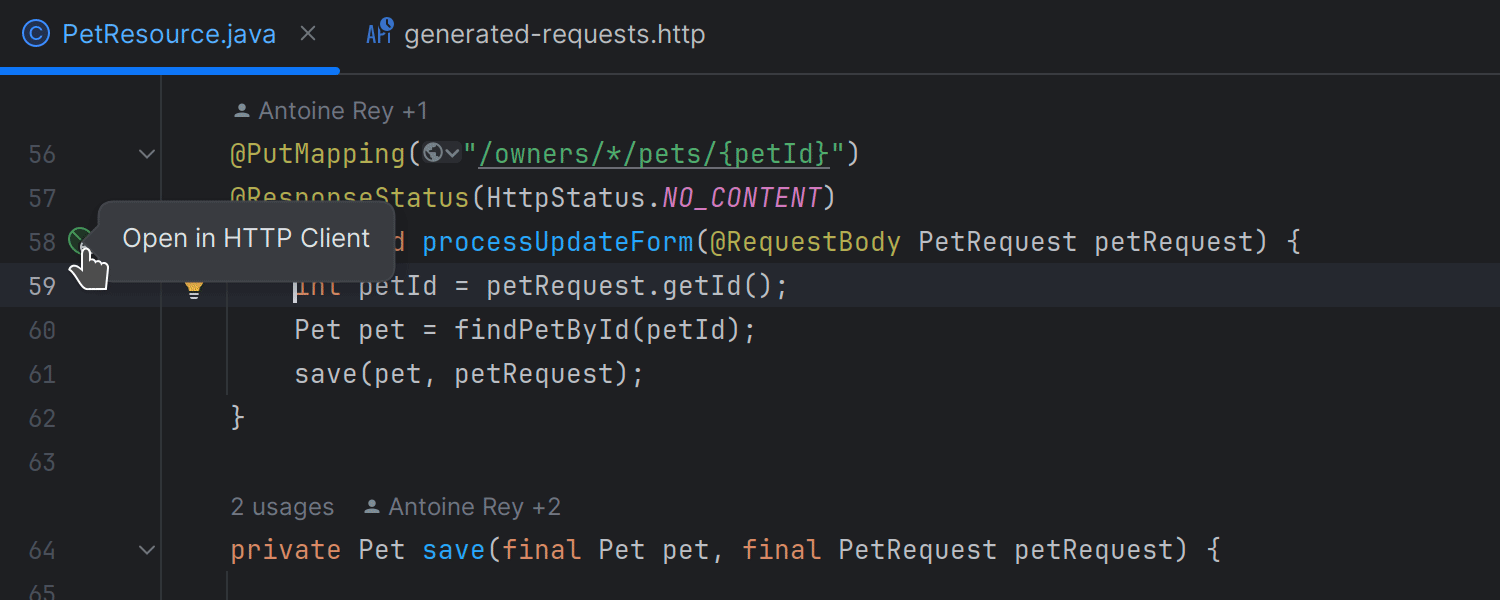Select the PetResource.java tab

(168, 33)
